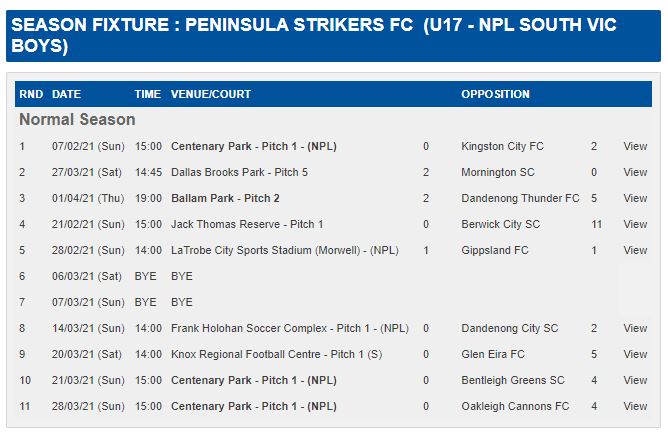Open View link for Berwick City SC match
668x437 pixels.
pos(635,224)
